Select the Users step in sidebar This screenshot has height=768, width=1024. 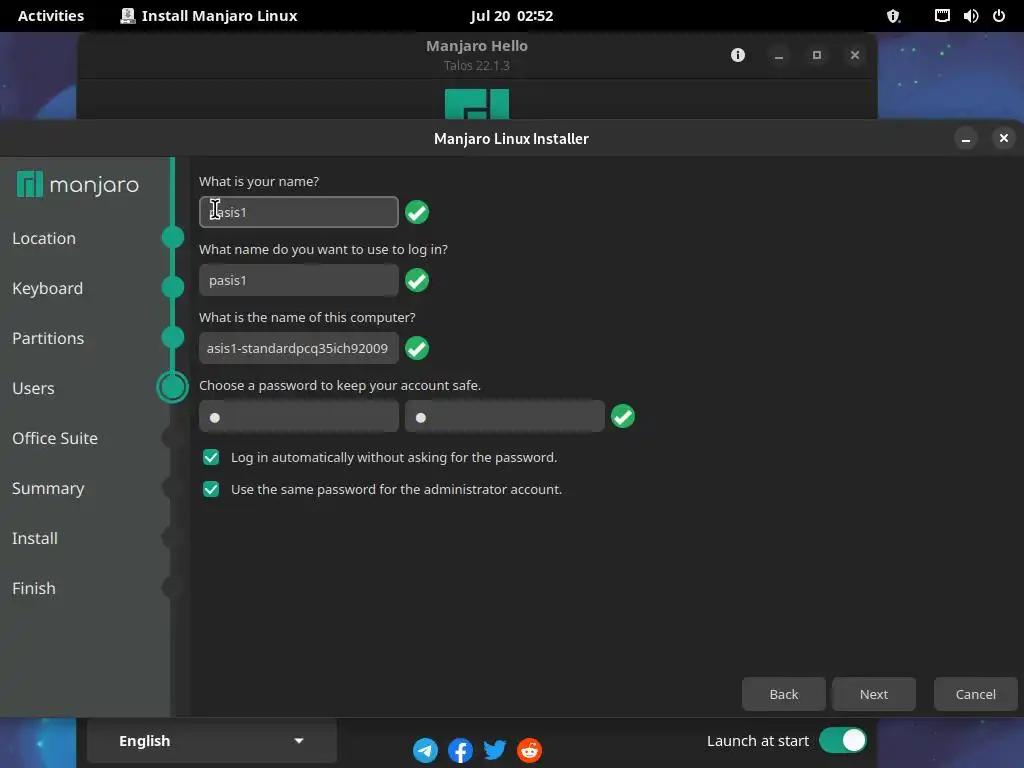pyautogui.click(x=33, y=388)
